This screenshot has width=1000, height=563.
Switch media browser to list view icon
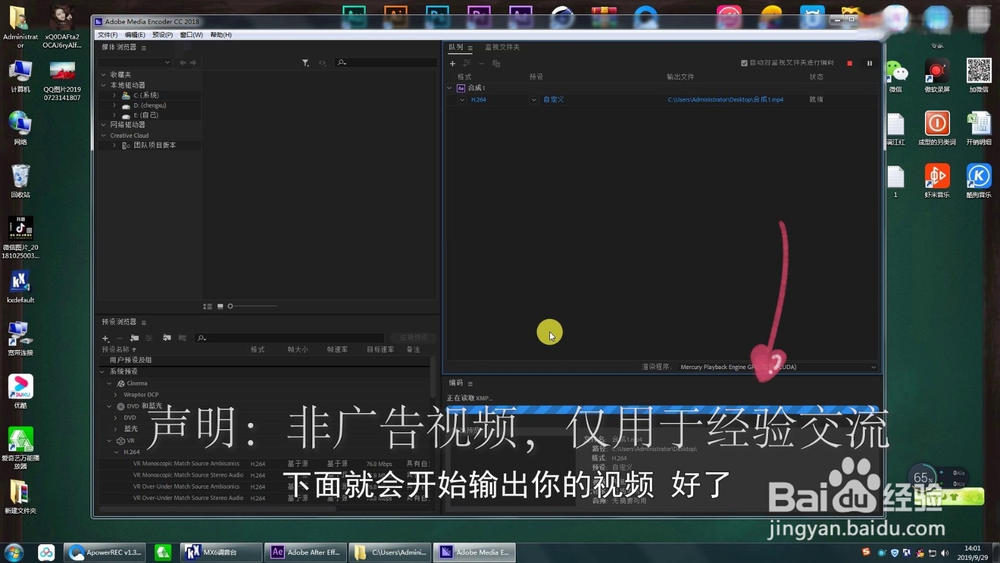(207, 307)
